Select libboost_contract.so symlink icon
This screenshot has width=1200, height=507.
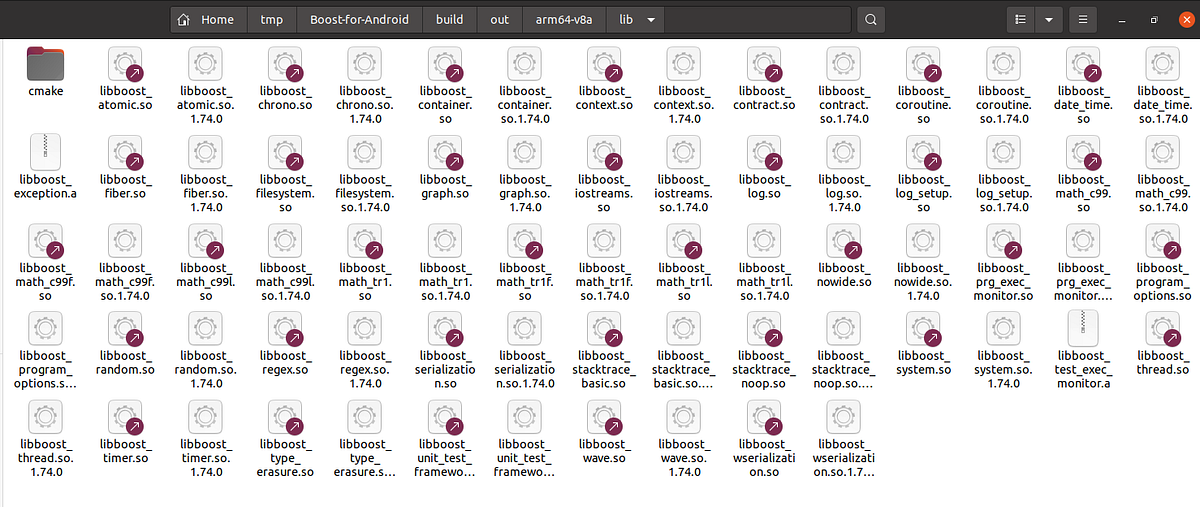click(x=766, y=64)
